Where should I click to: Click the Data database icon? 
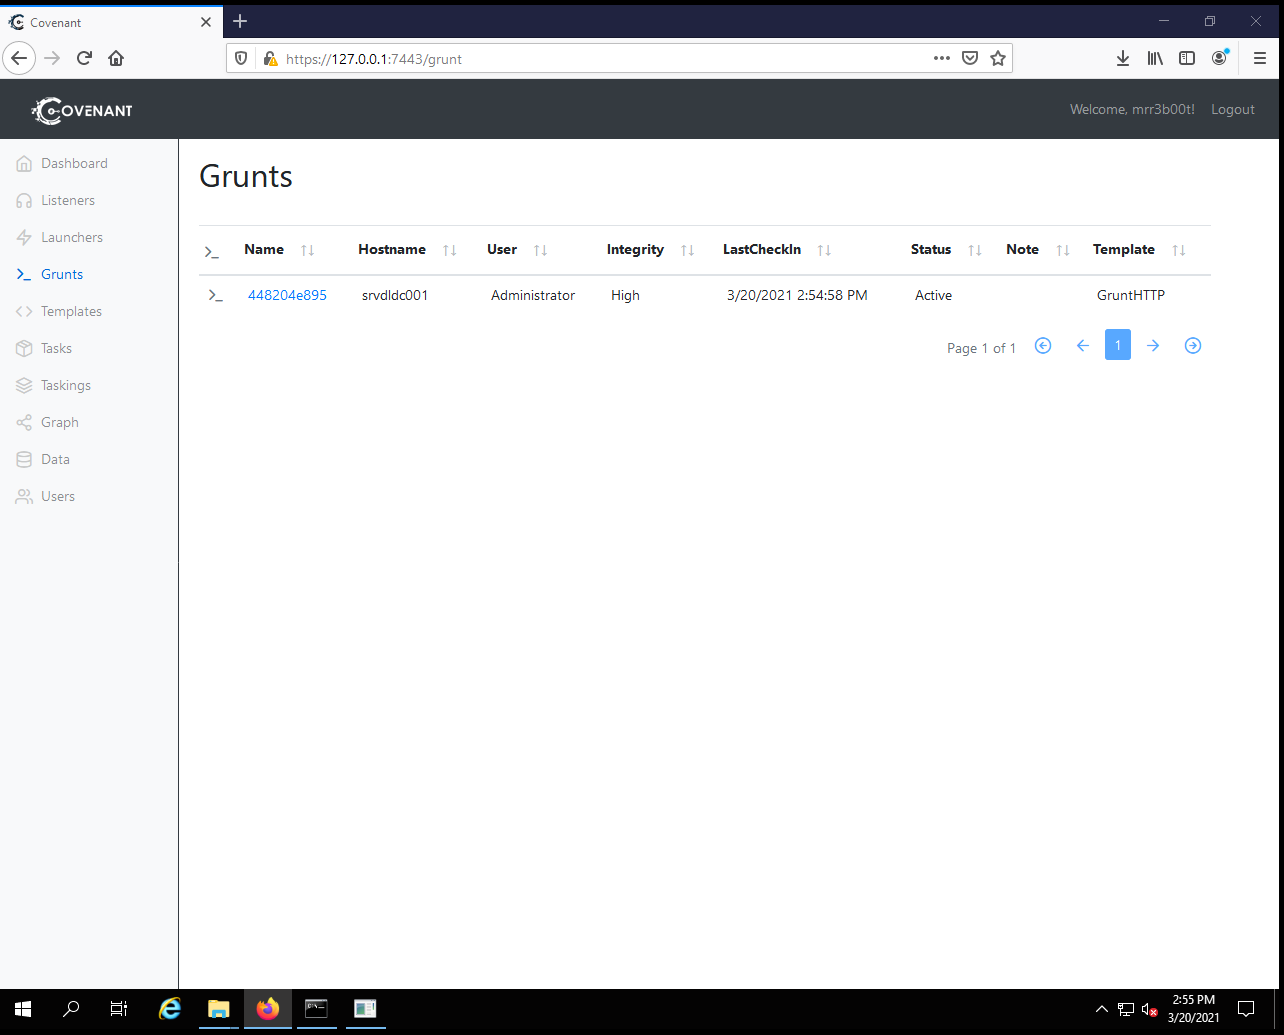pyautogui.click(x=24, y=459)
